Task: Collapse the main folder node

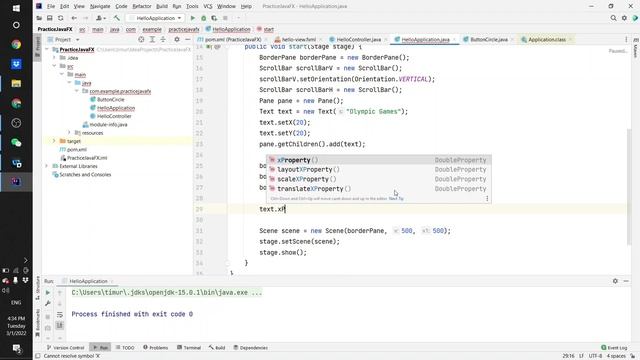Action: click(62, 75)
